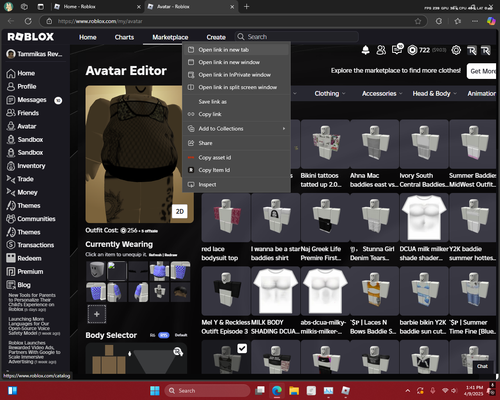Expand the Head & Body dropdown
This screenshot has width=500, height=400.
click(x=434, y=94)
